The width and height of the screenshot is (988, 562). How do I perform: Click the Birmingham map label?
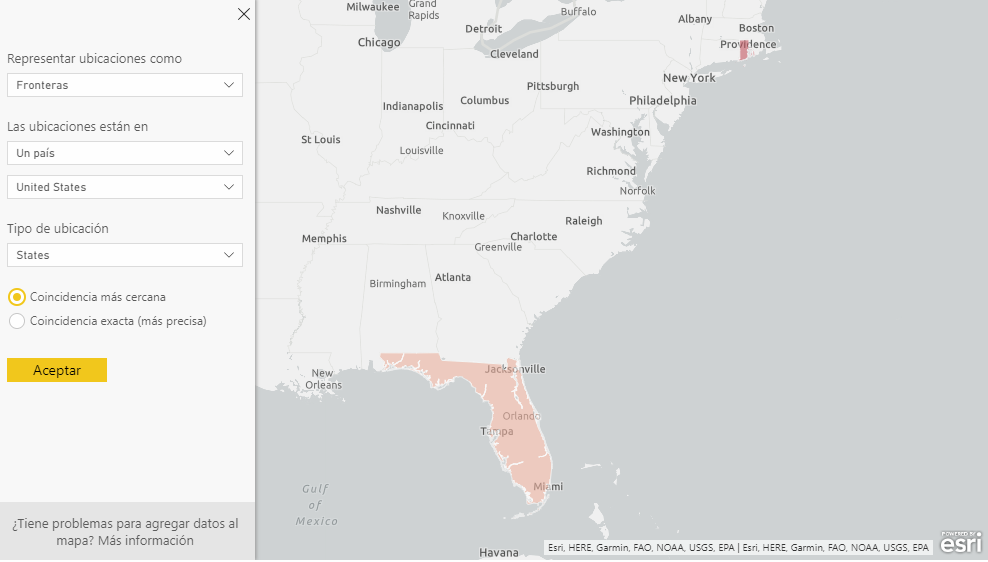tap(398, 284)
